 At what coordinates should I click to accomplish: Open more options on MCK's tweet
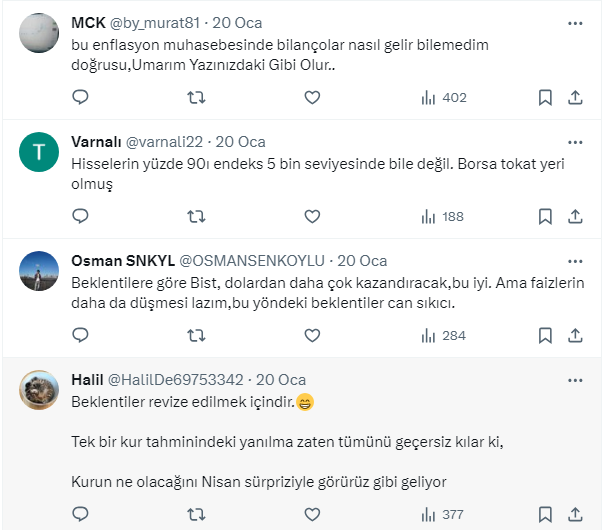pyautogui.click(x=575, y=23)
